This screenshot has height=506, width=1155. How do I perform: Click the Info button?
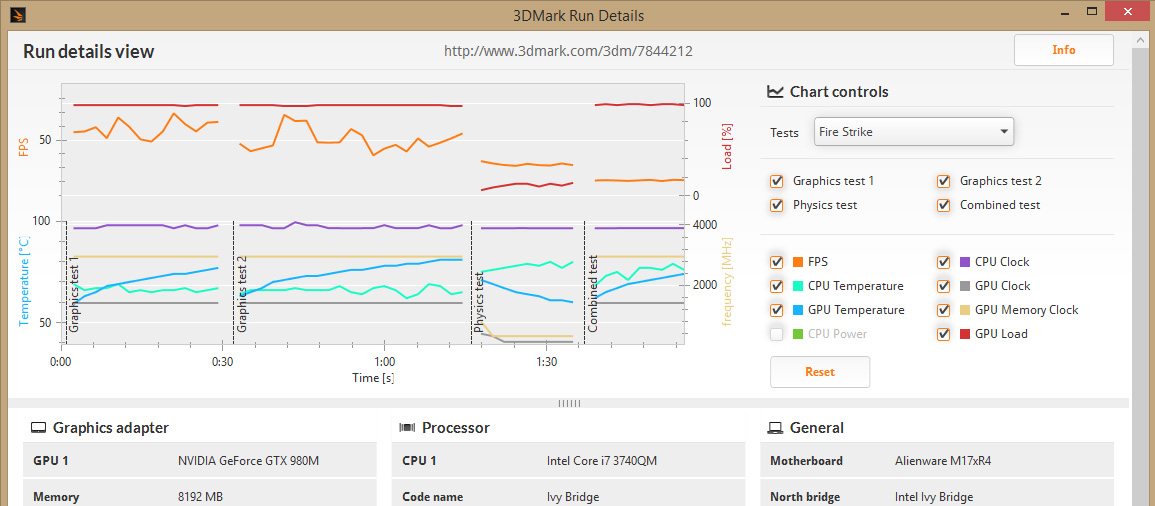tap(1064, 50)
